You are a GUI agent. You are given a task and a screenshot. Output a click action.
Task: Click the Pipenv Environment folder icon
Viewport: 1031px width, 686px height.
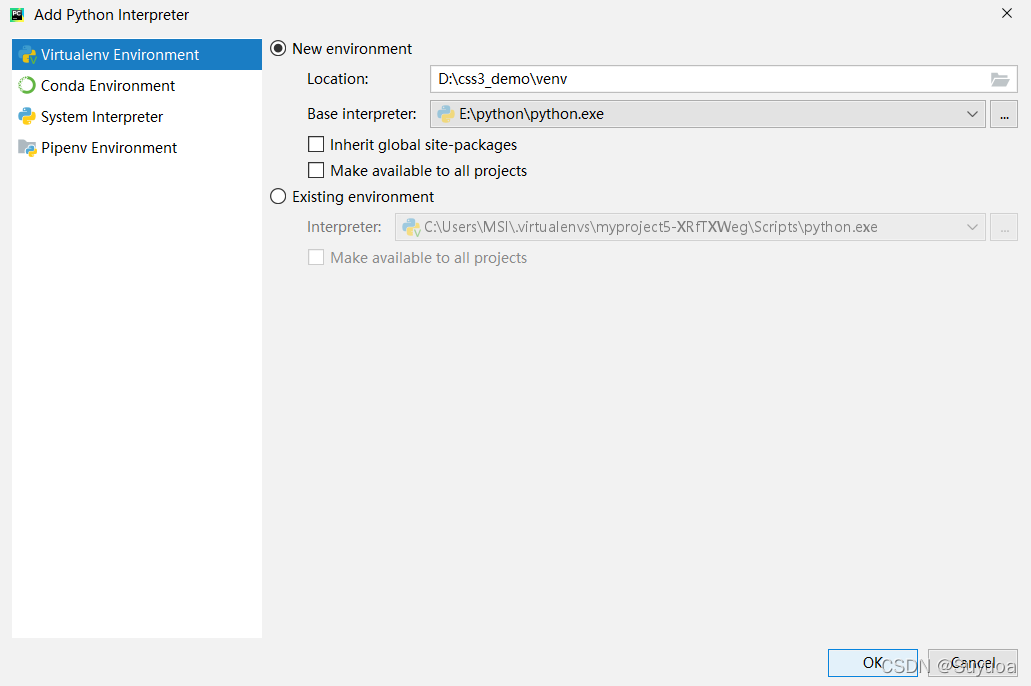pyautogui.click(x=27, y=148)
